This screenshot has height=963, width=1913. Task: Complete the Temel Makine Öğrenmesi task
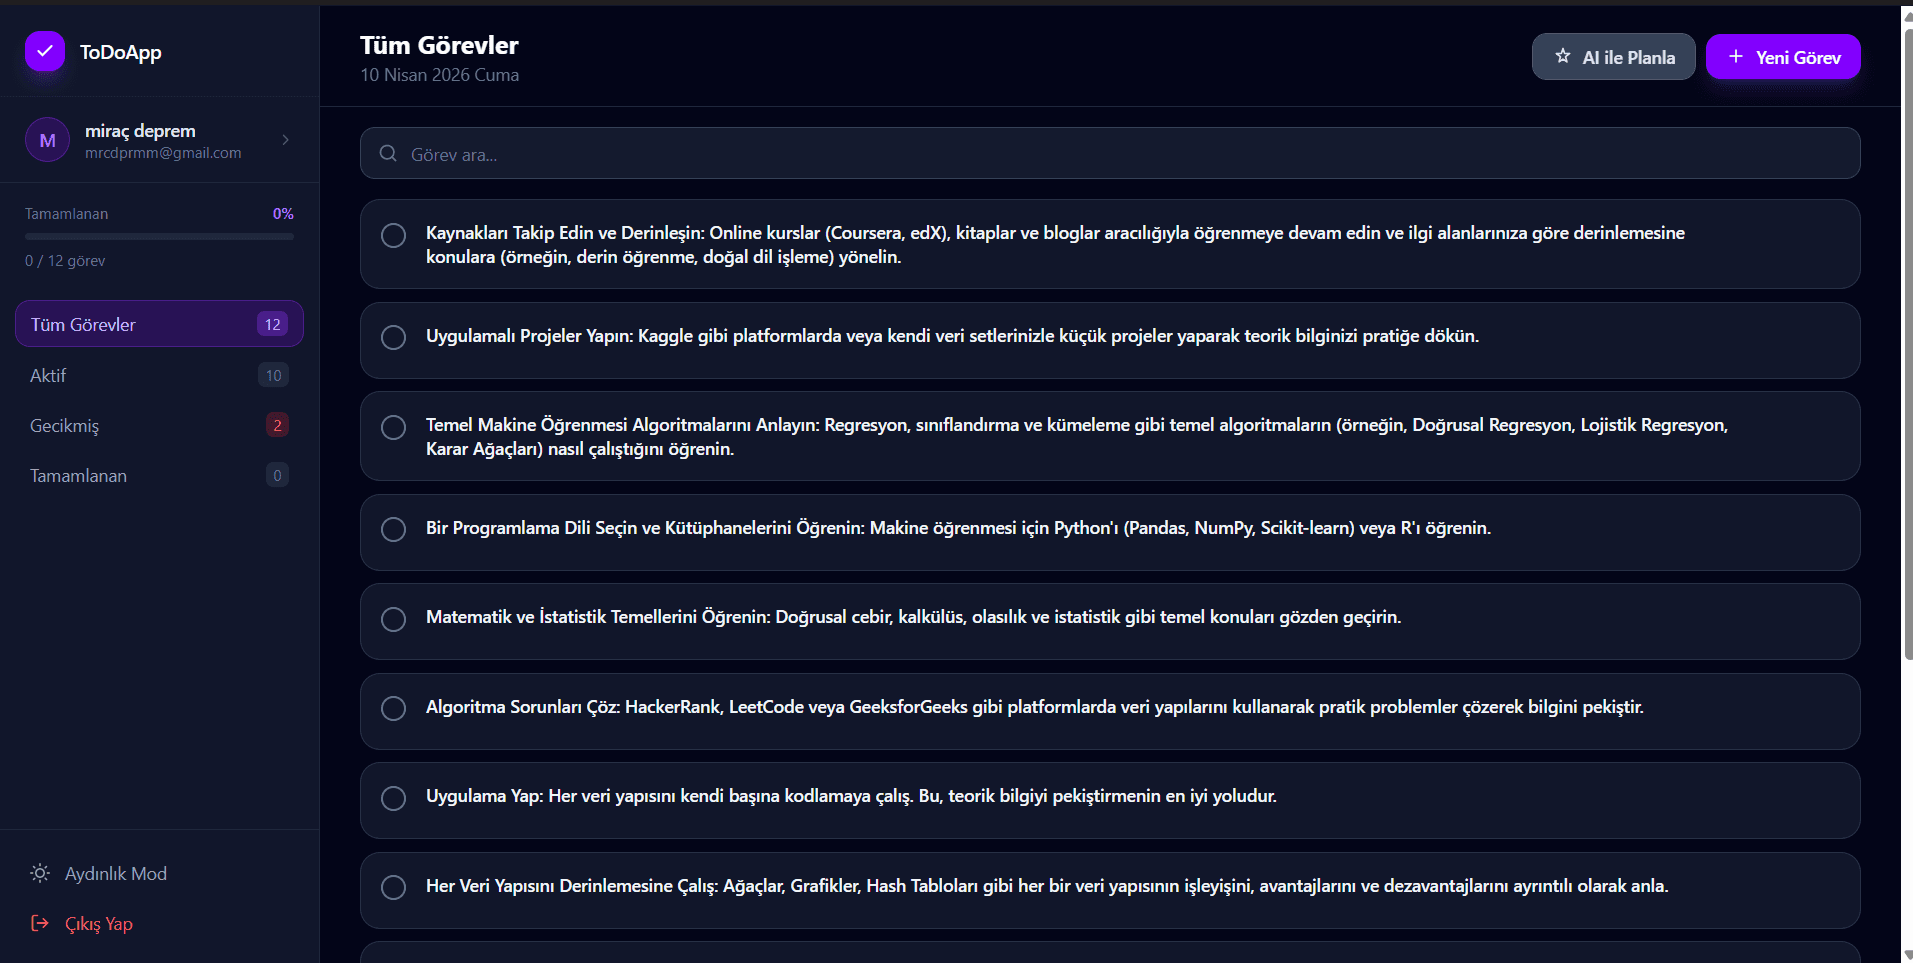[394, 427]
